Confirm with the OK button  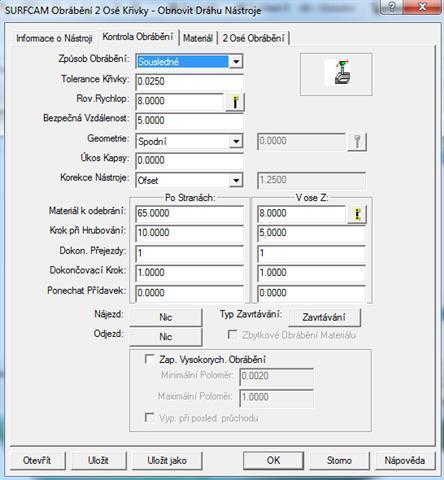[x=273, y=461]
